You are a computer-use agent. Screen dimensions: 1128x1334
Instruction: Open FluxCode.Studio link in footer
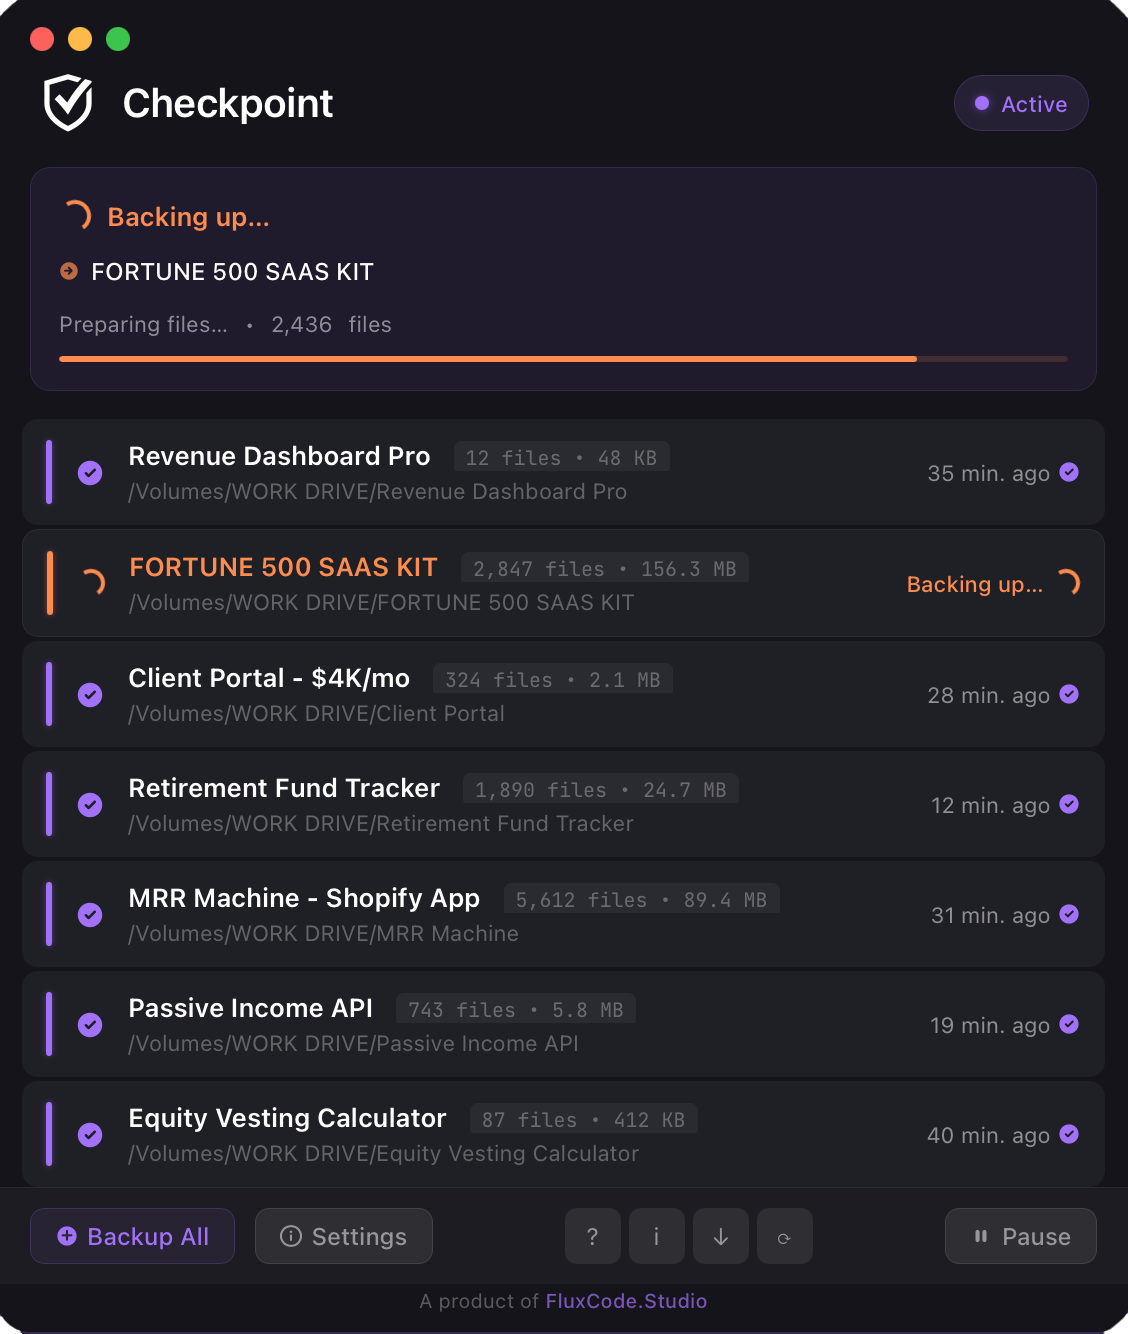coord(626,1301)
